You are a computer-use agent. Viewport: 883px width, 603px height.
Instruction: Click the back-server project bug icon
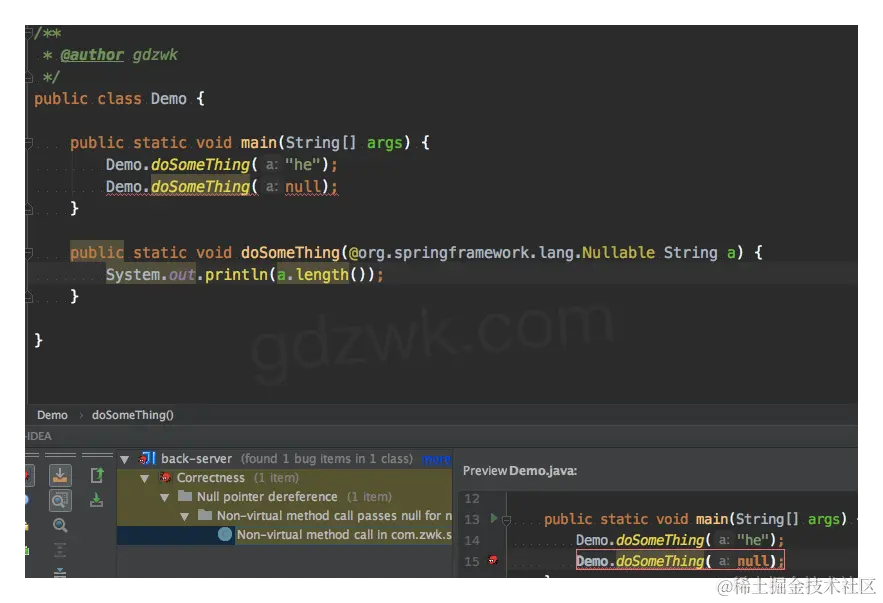(147, 458)
